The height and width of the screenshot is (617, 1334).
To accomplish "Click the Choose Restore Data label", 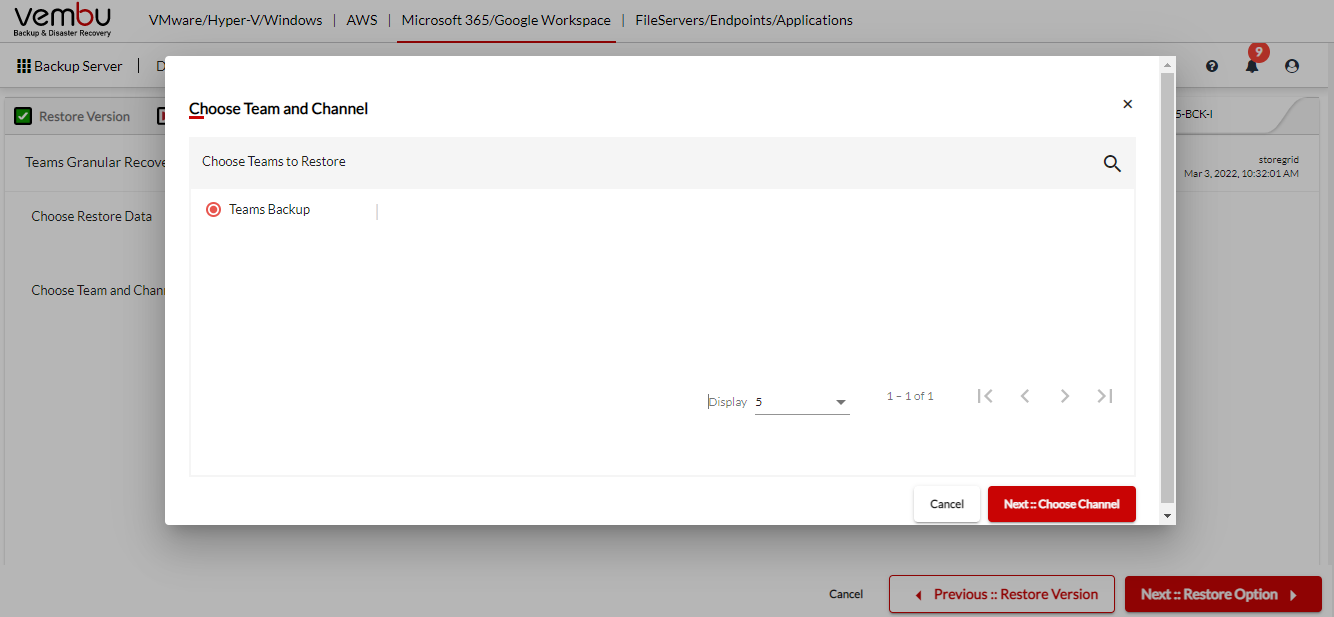I will 92,216.
